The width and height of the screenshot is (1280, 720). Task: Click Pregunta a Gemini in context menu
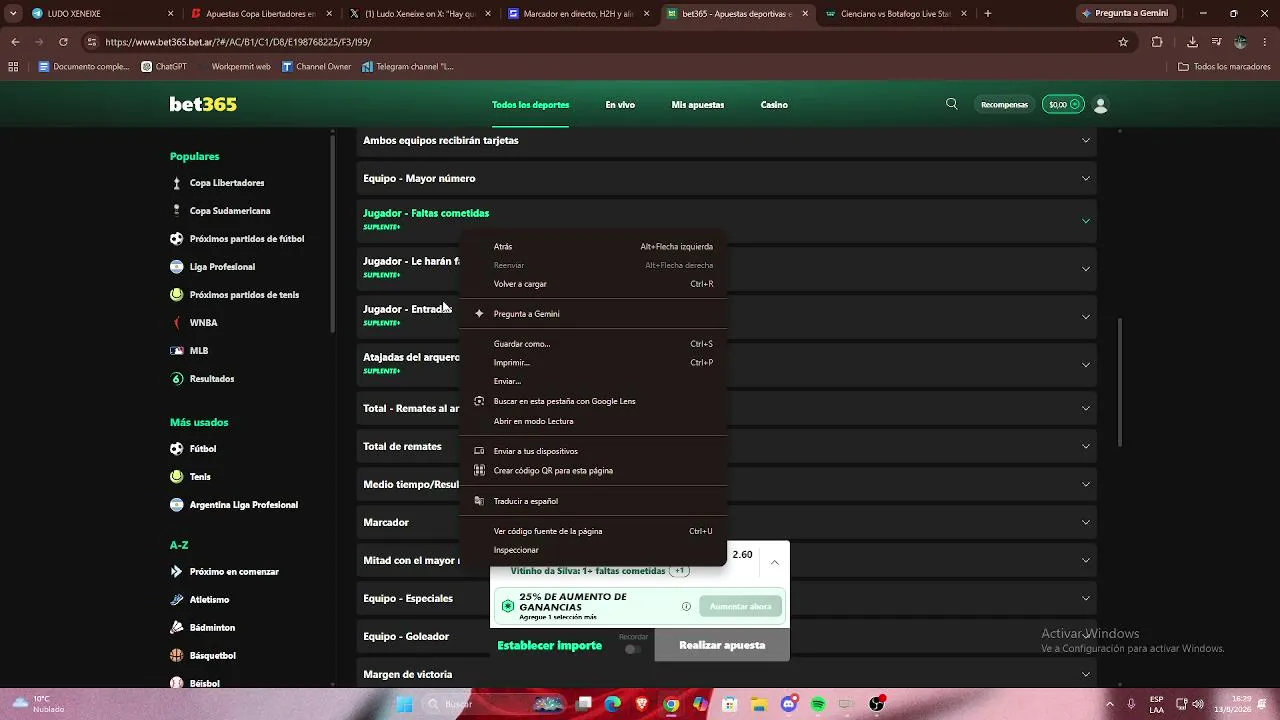point(593,314)
